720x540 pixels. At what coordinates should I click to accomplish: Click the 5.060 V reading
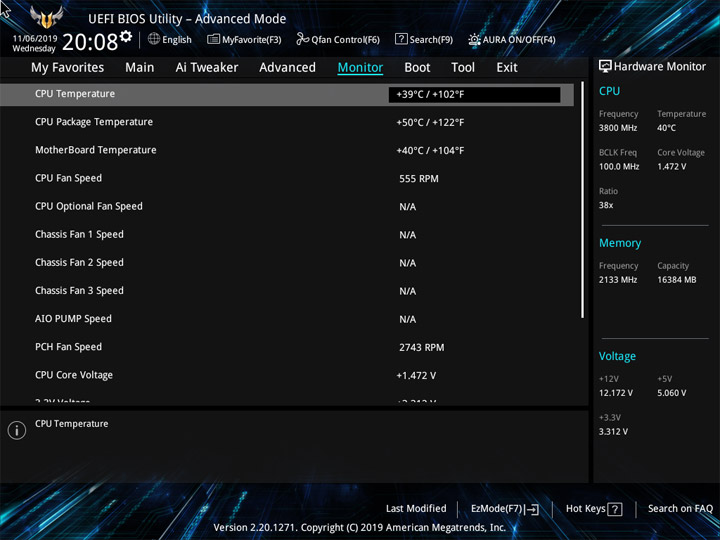click(x=672, y=393)
